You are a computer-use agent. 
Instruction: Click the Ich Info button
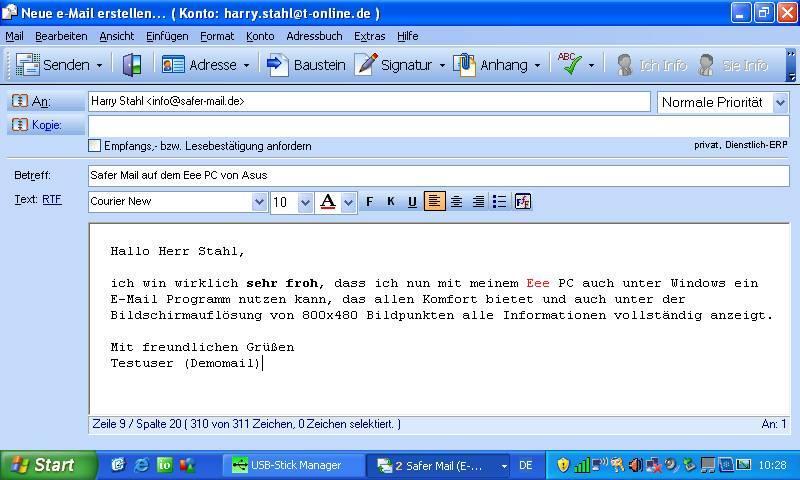(651, 65)
